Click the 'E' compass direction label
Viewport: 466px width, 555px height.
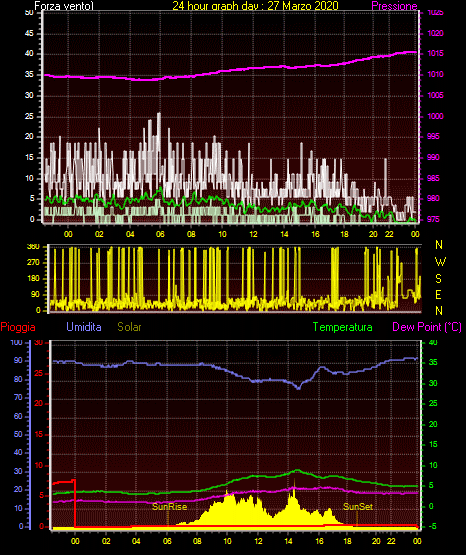(x=438, y=294)
